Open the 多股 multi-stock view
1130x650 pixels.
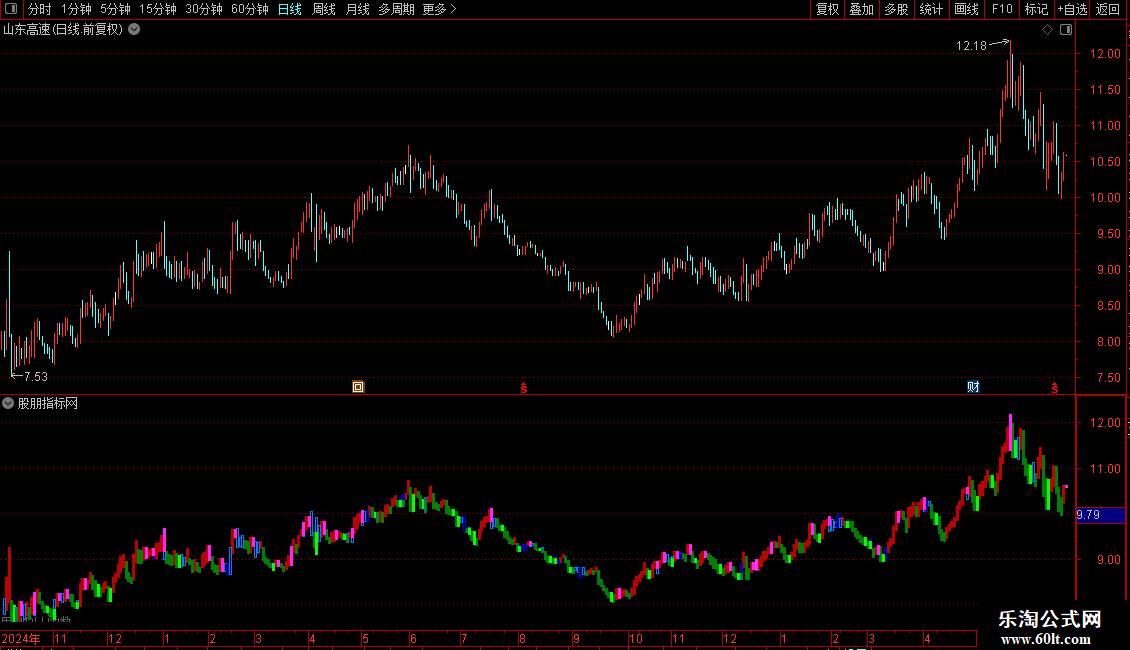click(x=896, y=9)
